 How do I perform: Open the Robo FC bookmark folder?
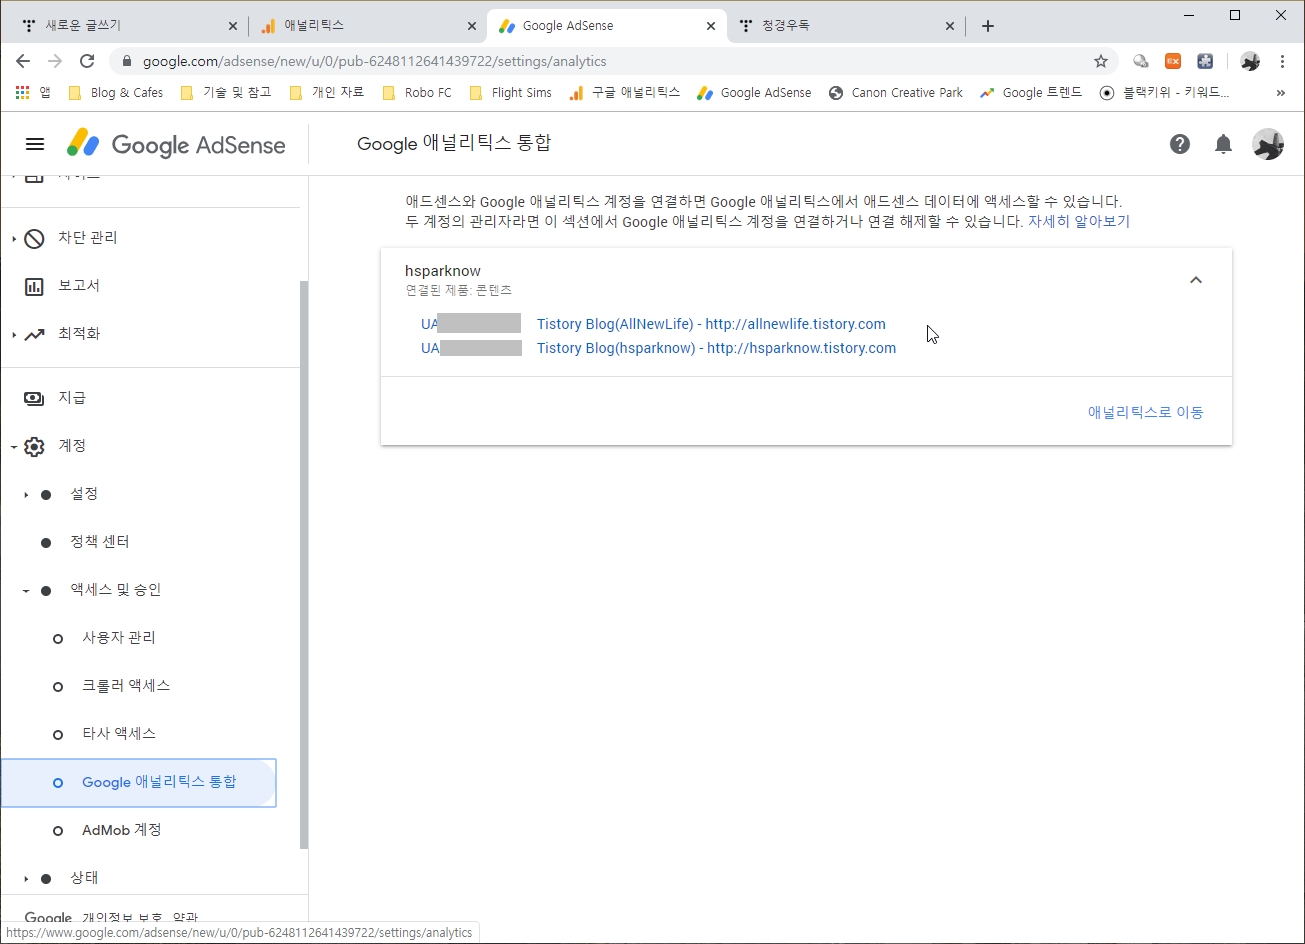pyautogui.click(x=417, y=93)
